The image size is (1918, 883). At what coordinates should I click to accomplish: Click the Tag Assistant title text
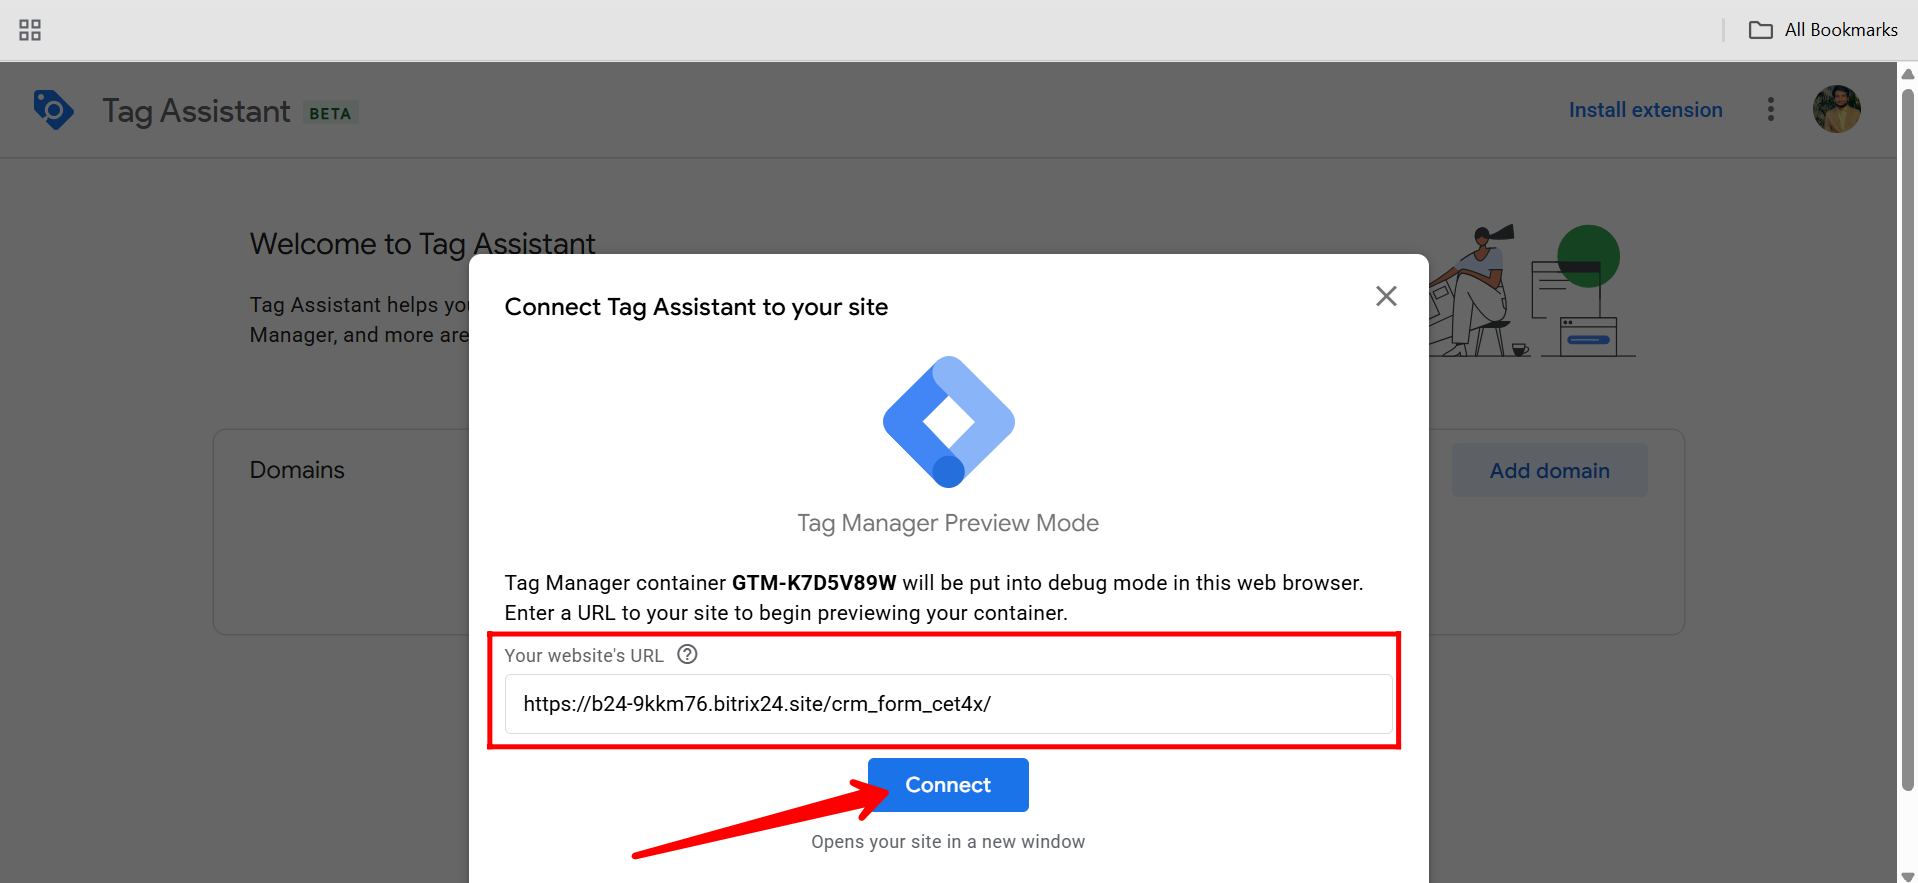196,111
